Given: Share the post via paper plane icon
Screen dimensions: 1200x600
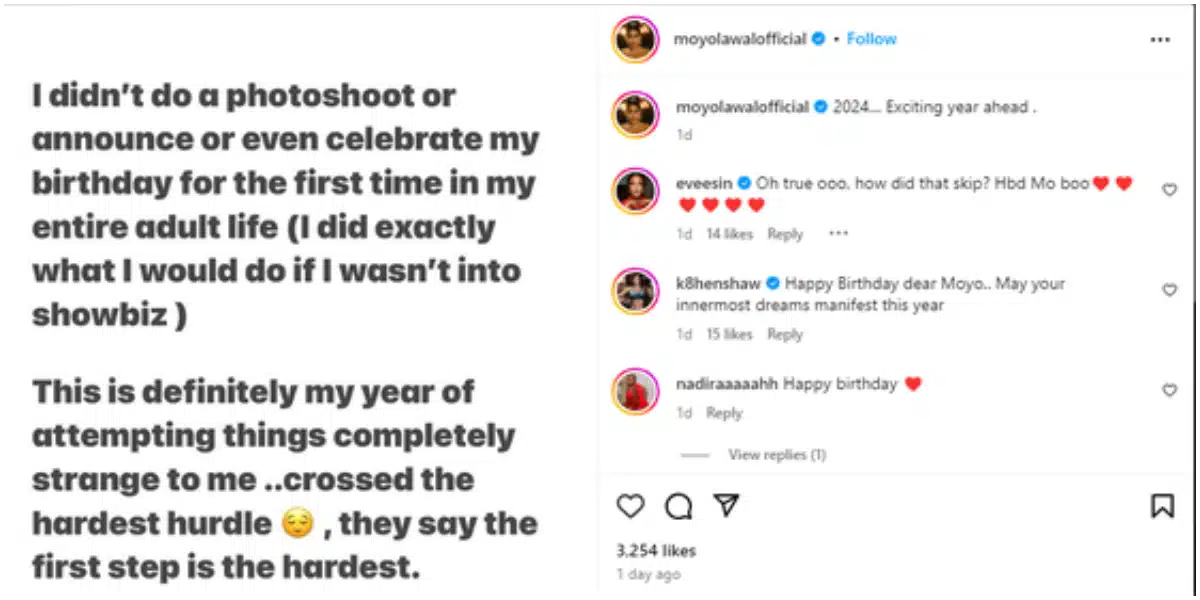Looking at the screenshot, I should 726,506.
